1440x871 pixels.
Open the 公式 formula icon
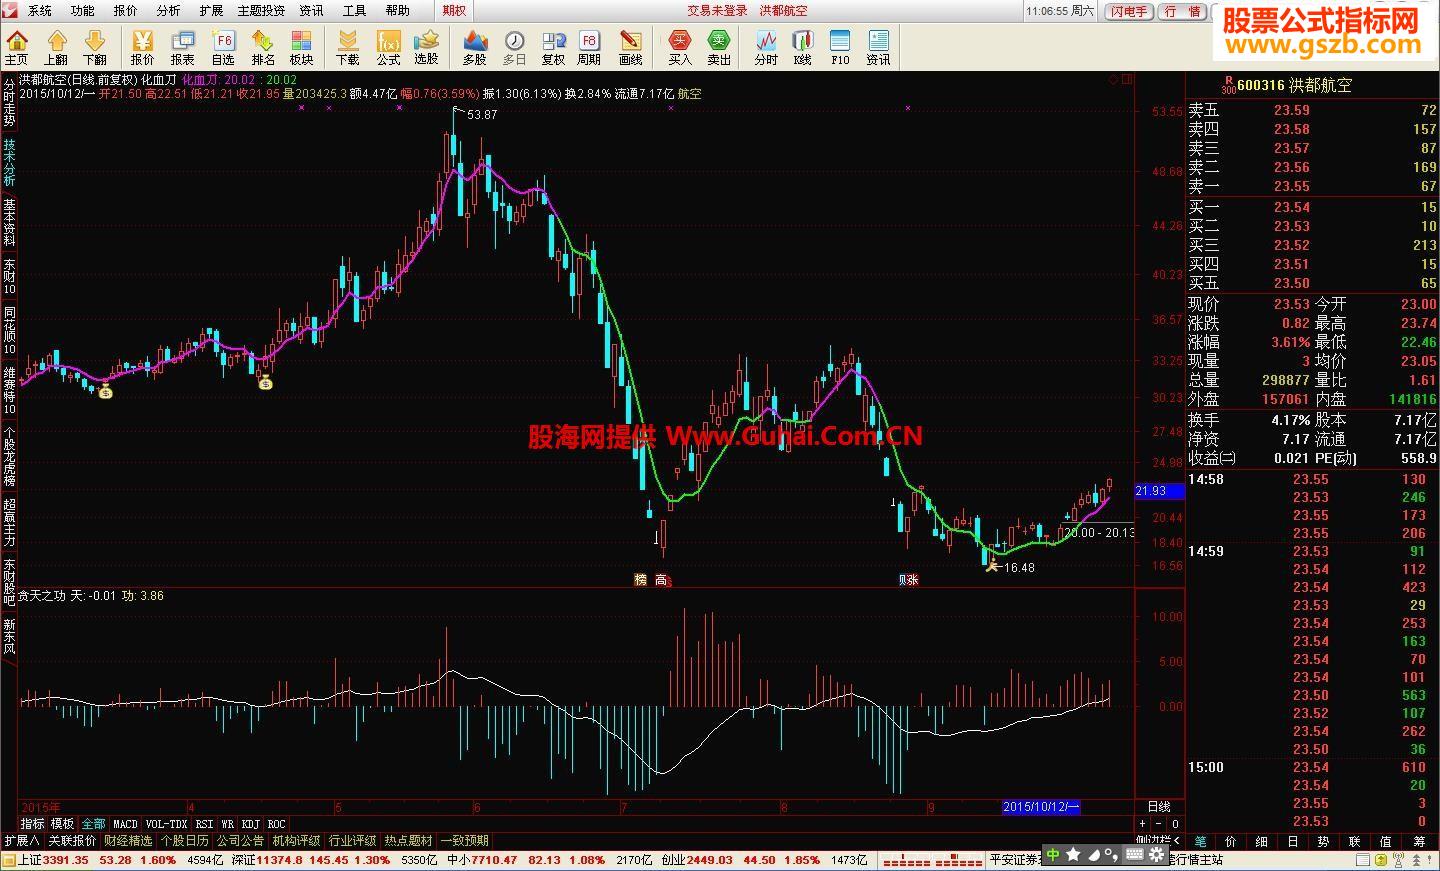point(388,46)
